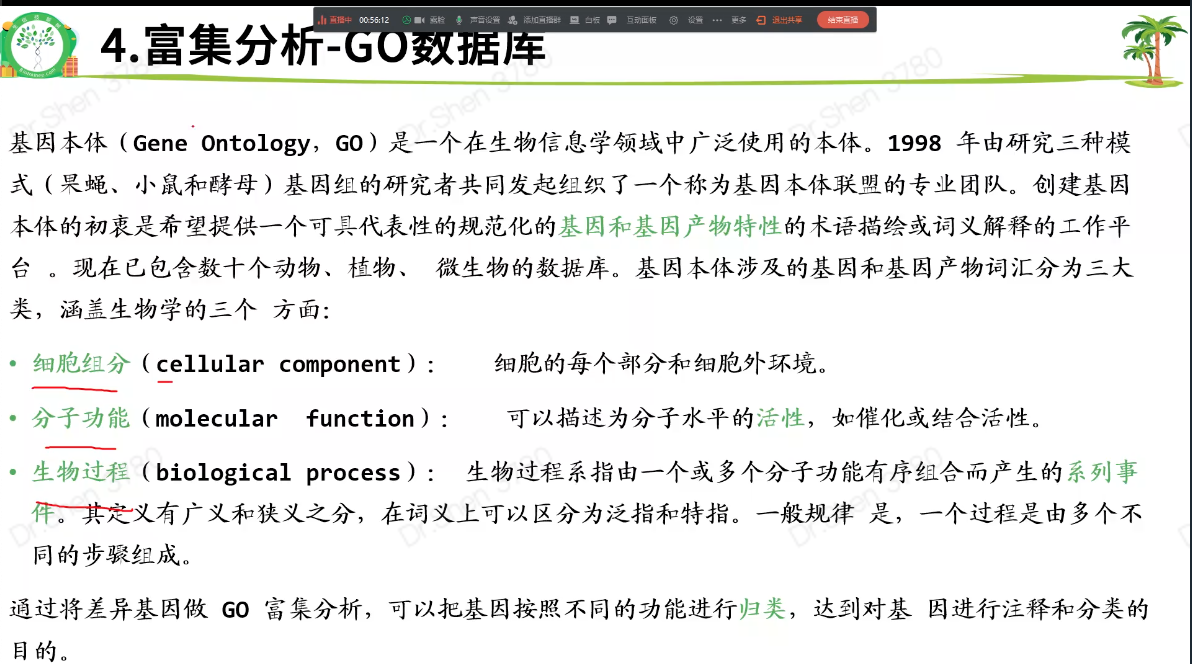Click the words Gene Ontology
Screen dimensions: 1192x664
click(x=221, y=144)
